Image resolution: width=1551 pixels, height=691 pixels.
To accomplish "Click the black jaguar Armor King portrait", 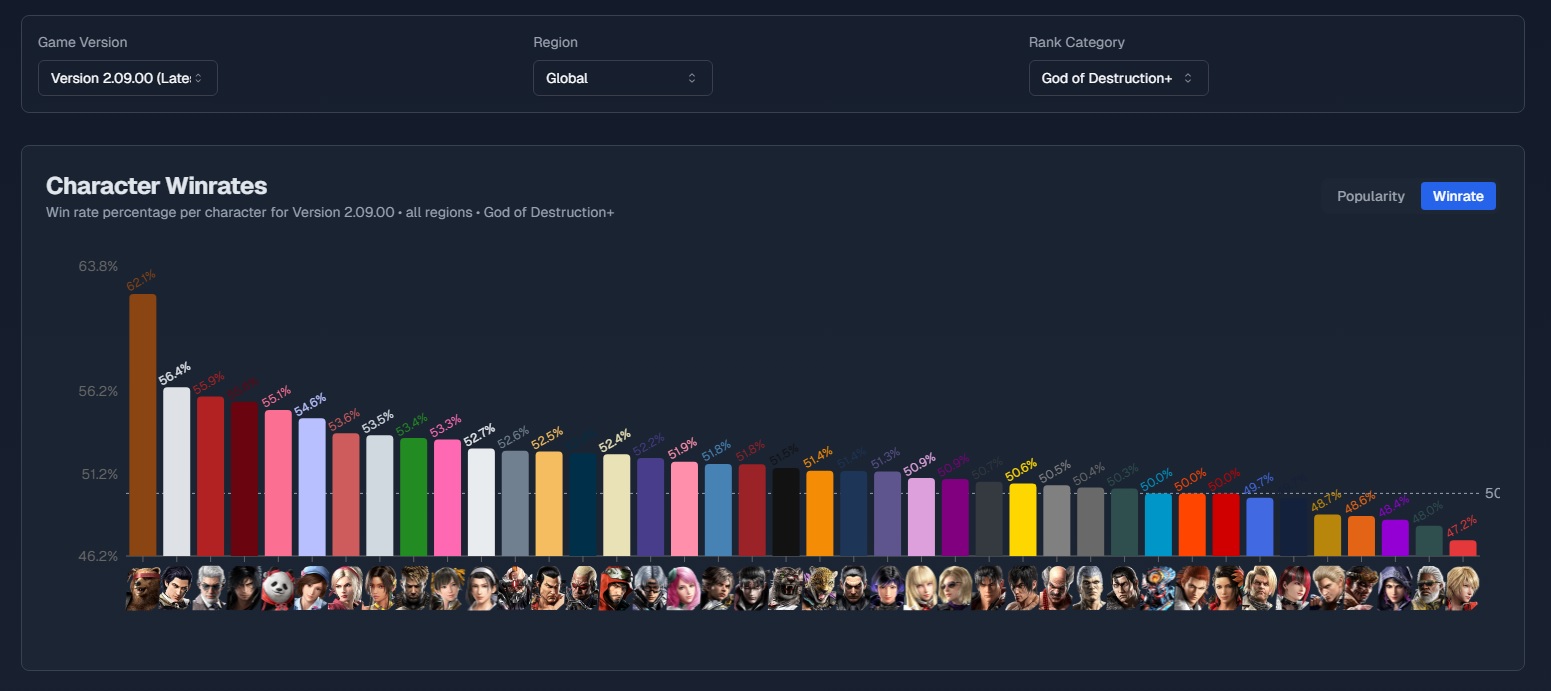I will (786, 588).
